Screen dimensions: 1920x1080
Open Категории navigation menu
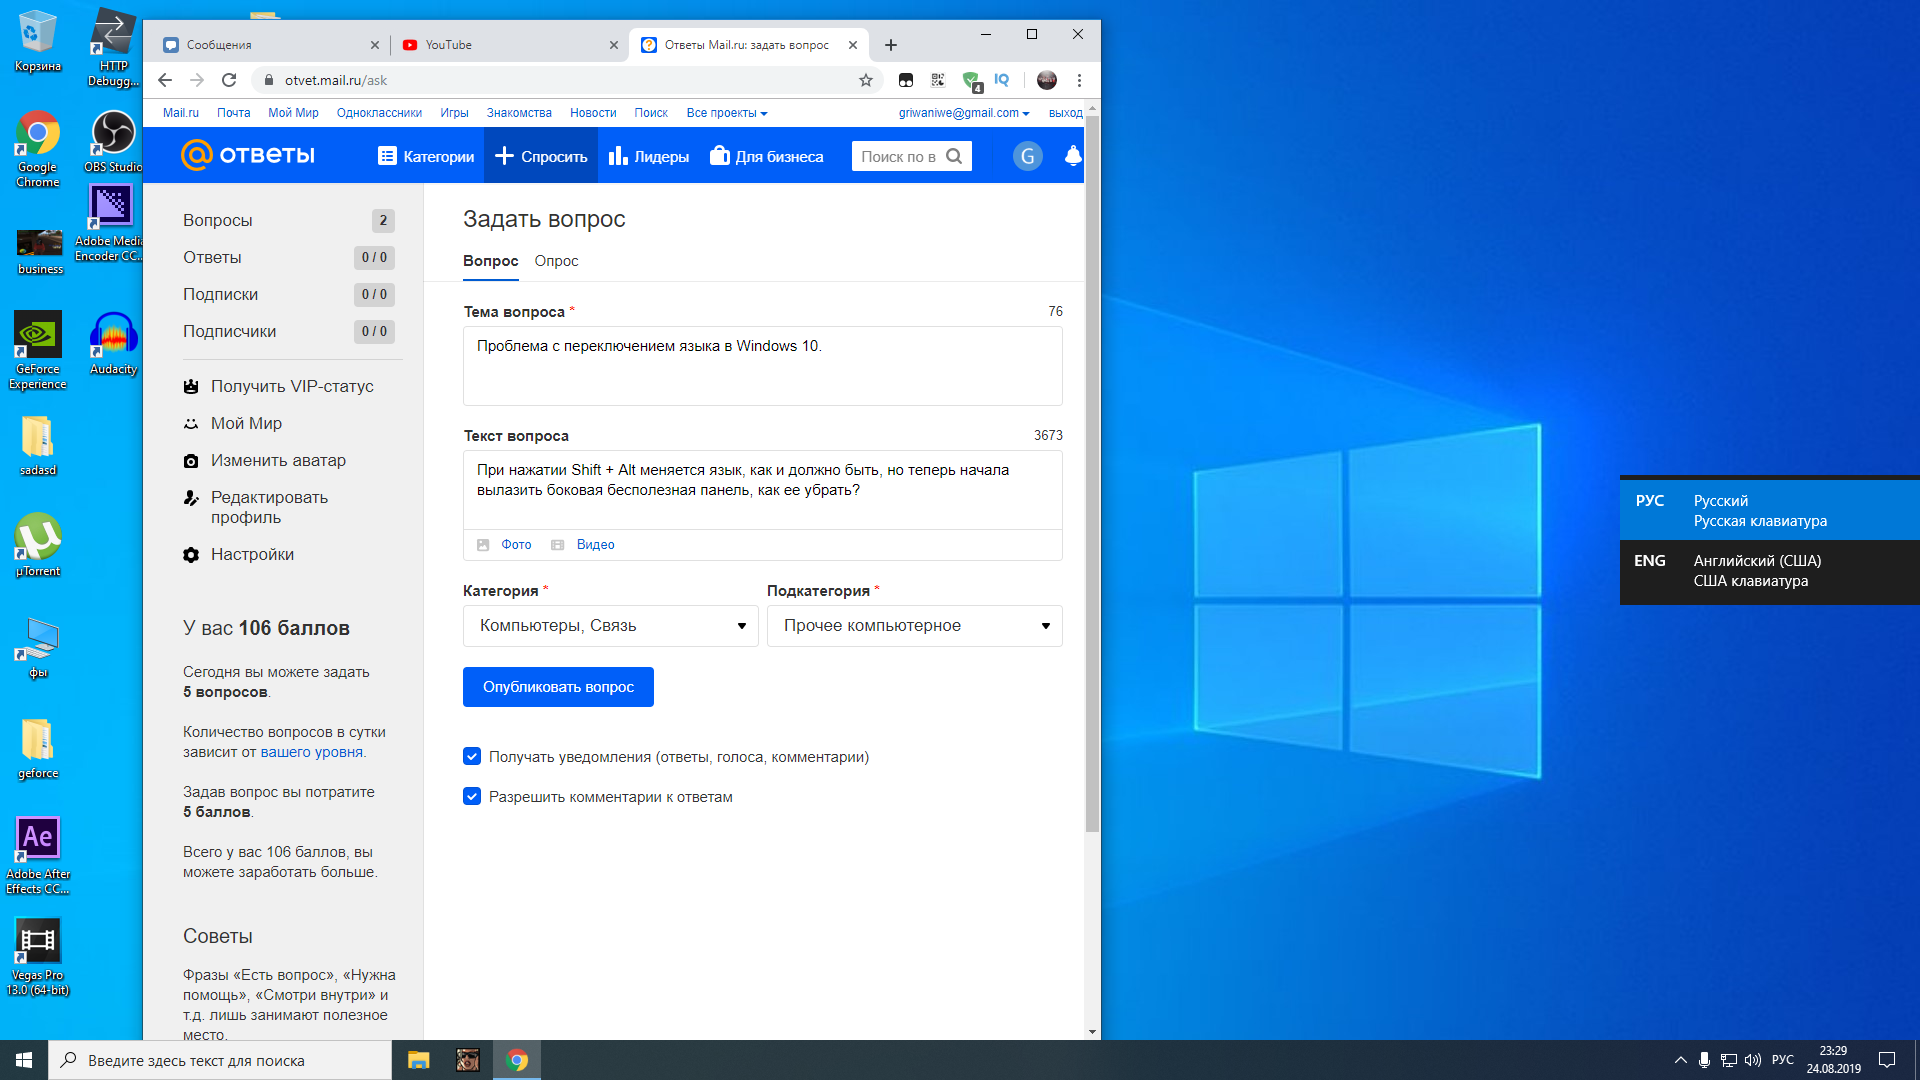click(426, 157)
